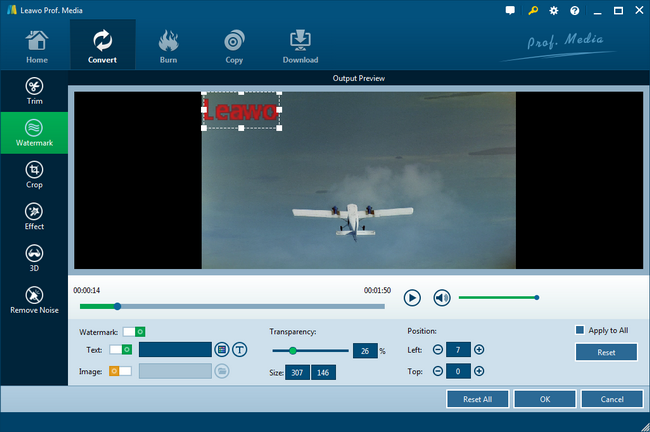This screenshot has height=432, width=650.
Task: Click the Reset All button
Action: 477,399
